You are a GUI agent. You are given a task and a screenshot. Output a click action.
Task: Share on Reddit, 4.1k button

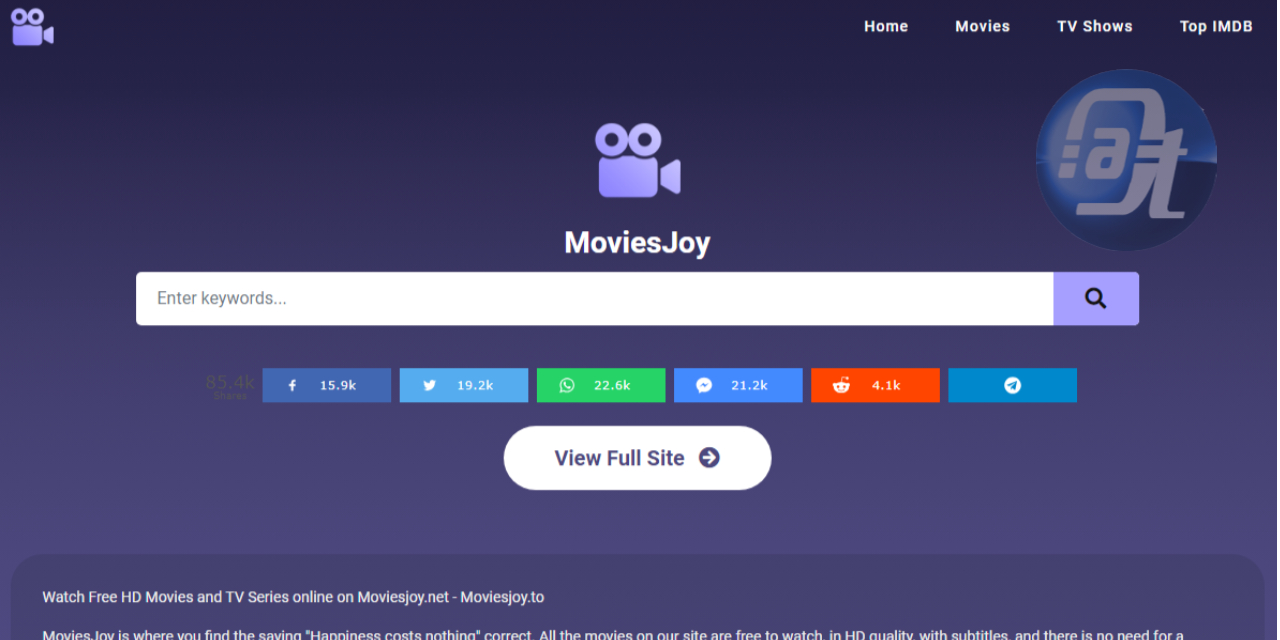(x=875, y=385)
